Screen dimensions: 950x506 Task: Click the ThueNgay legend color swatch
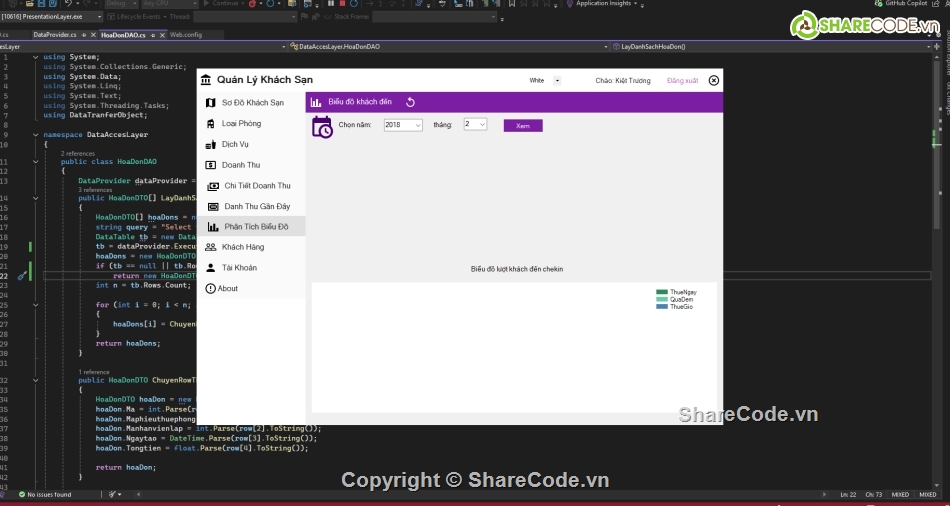pyautogui.click(x=661, y=292)
